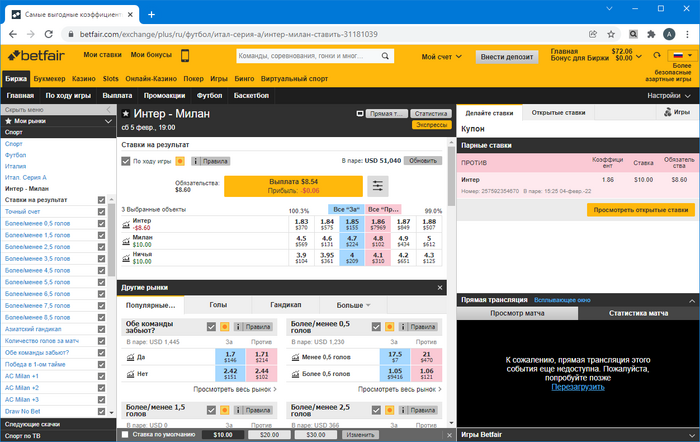Open the Покер tab
This screenshot has height=442, width=700.
(193, 79)
